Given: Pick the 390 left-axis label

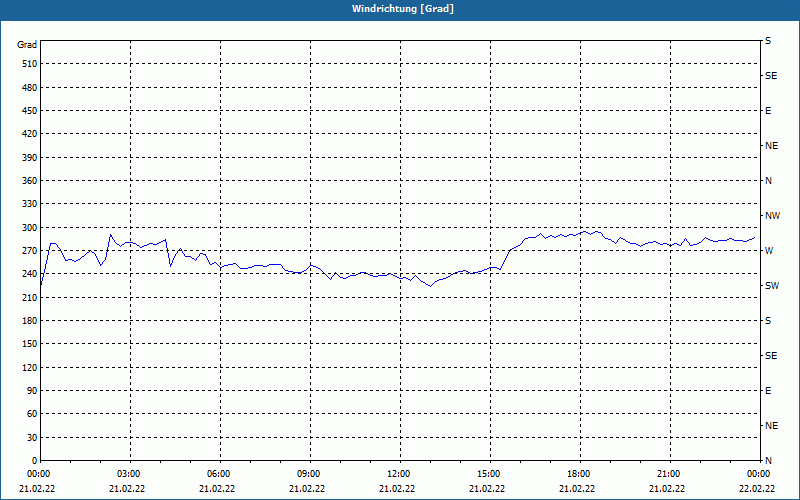Looking at the screenshot, I should 29,158.
